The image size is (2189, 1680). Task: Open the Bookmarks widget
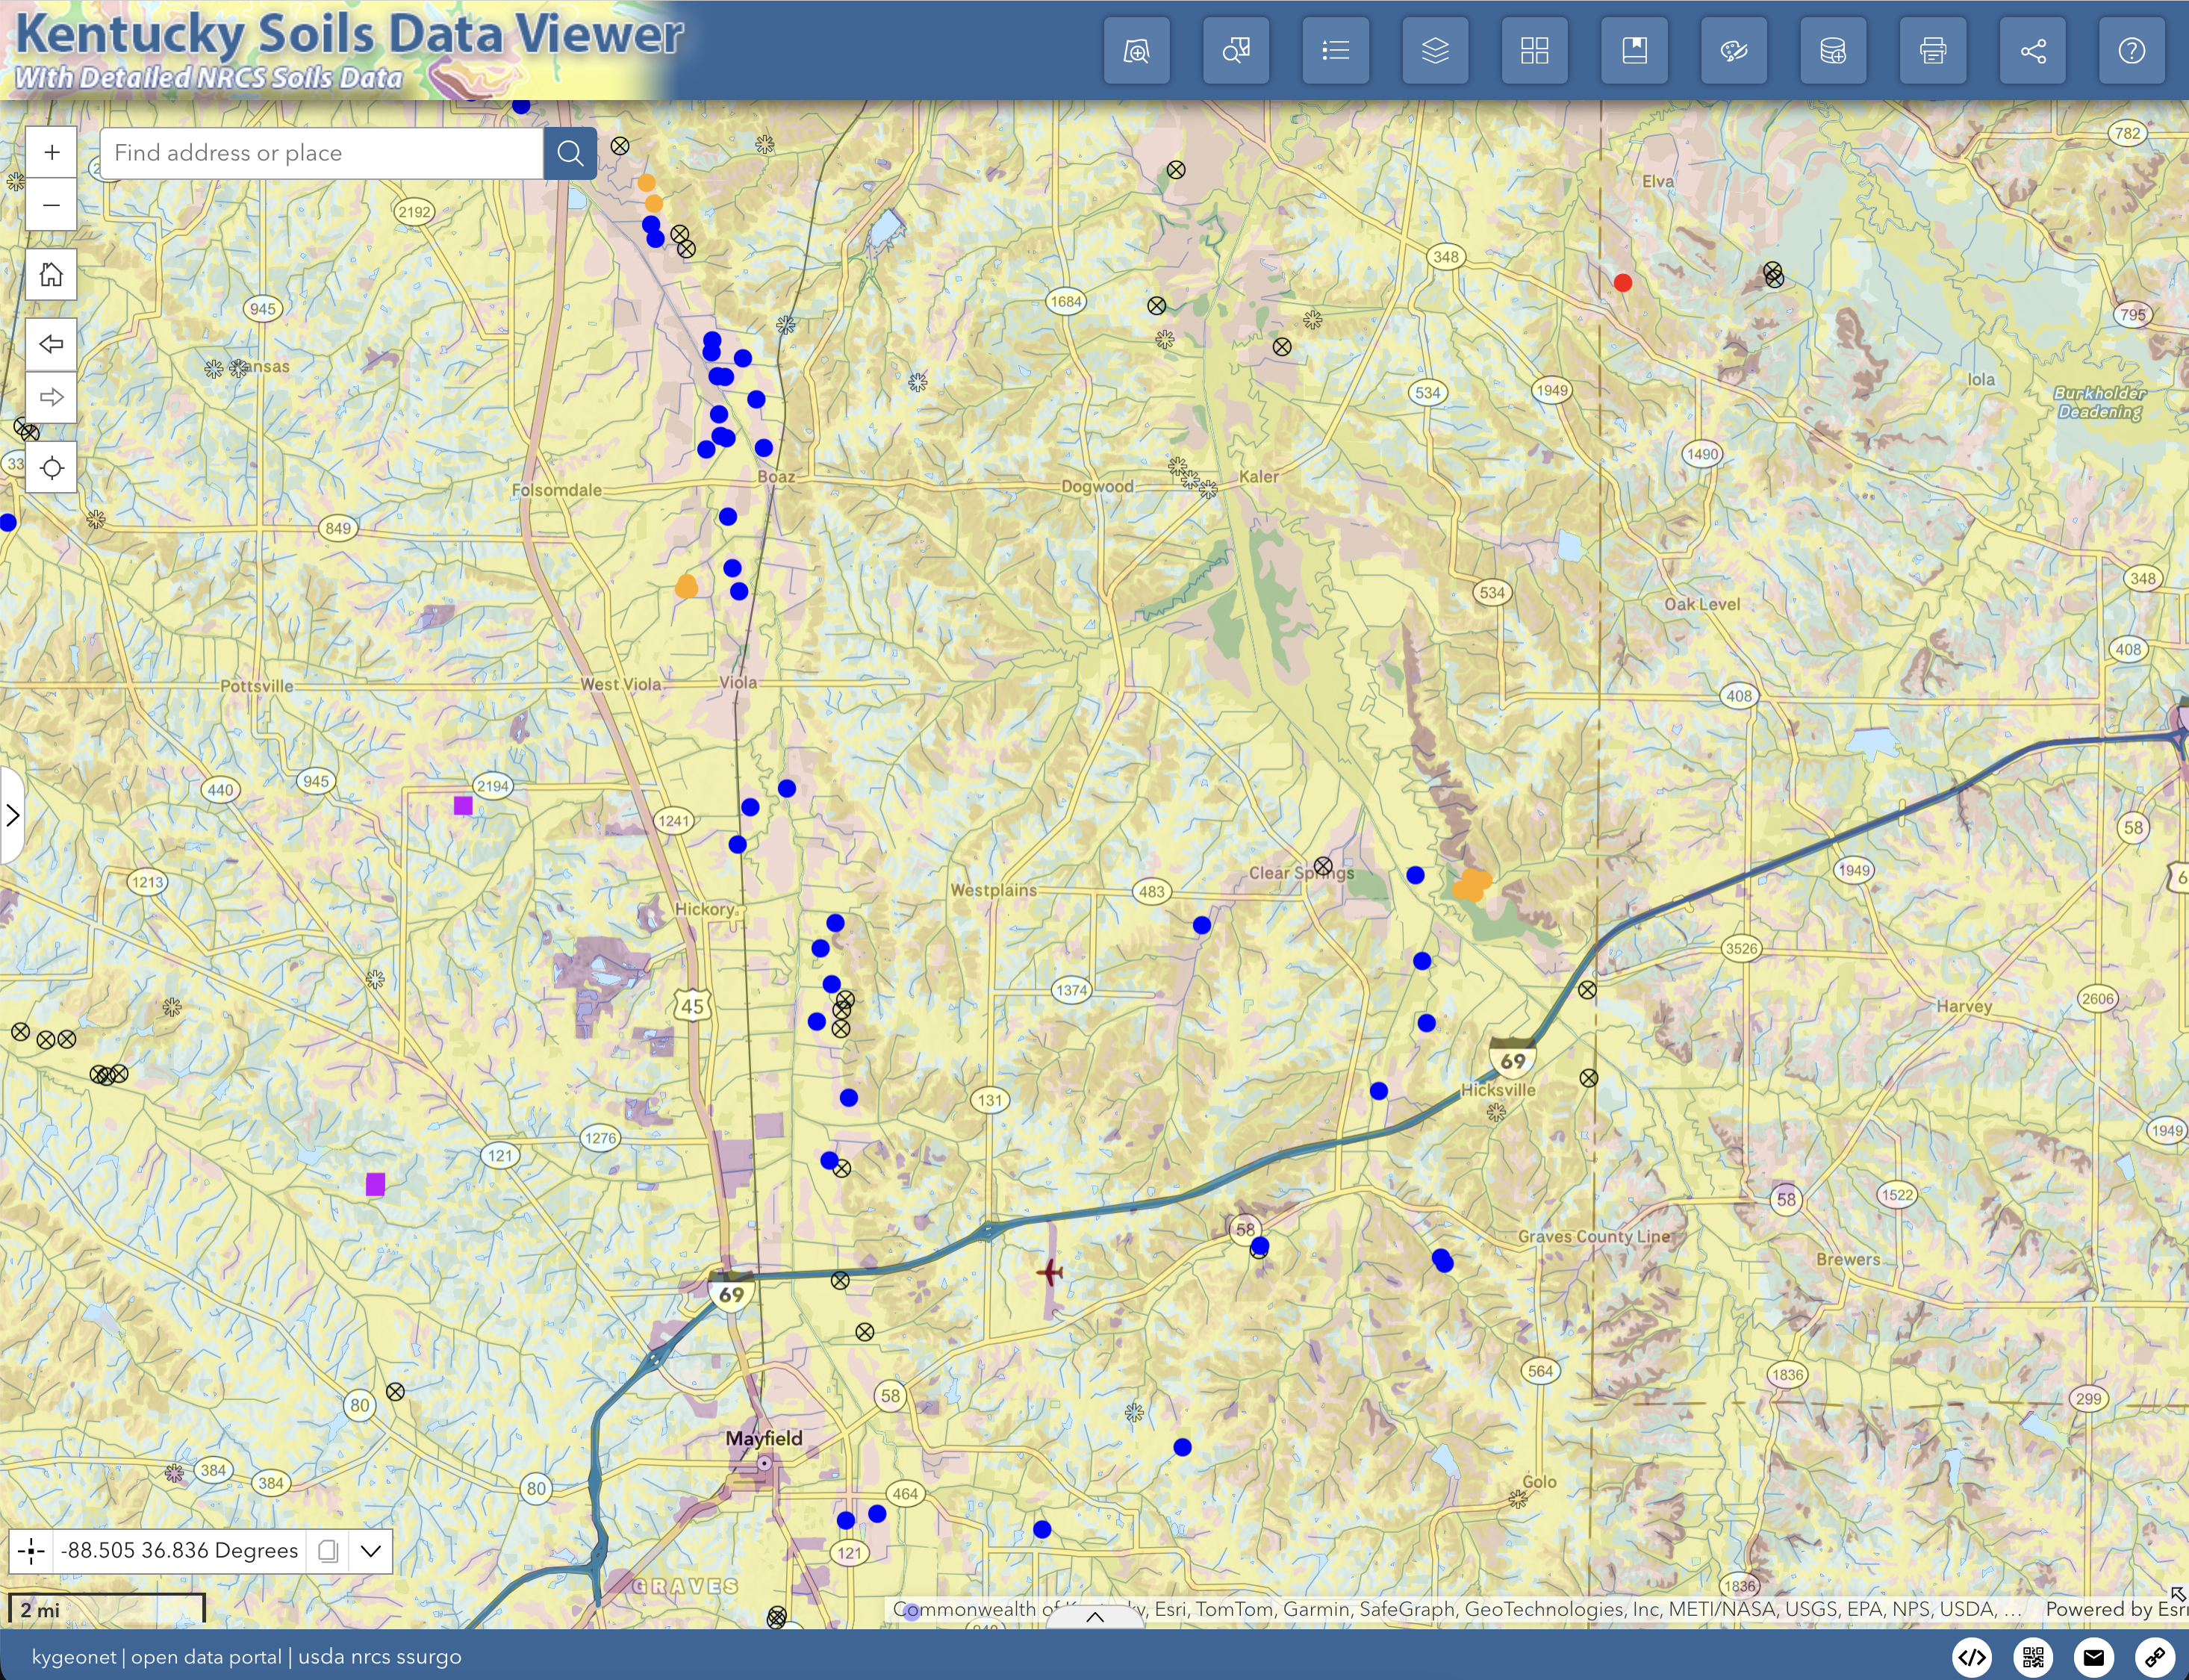(1634, 51)
